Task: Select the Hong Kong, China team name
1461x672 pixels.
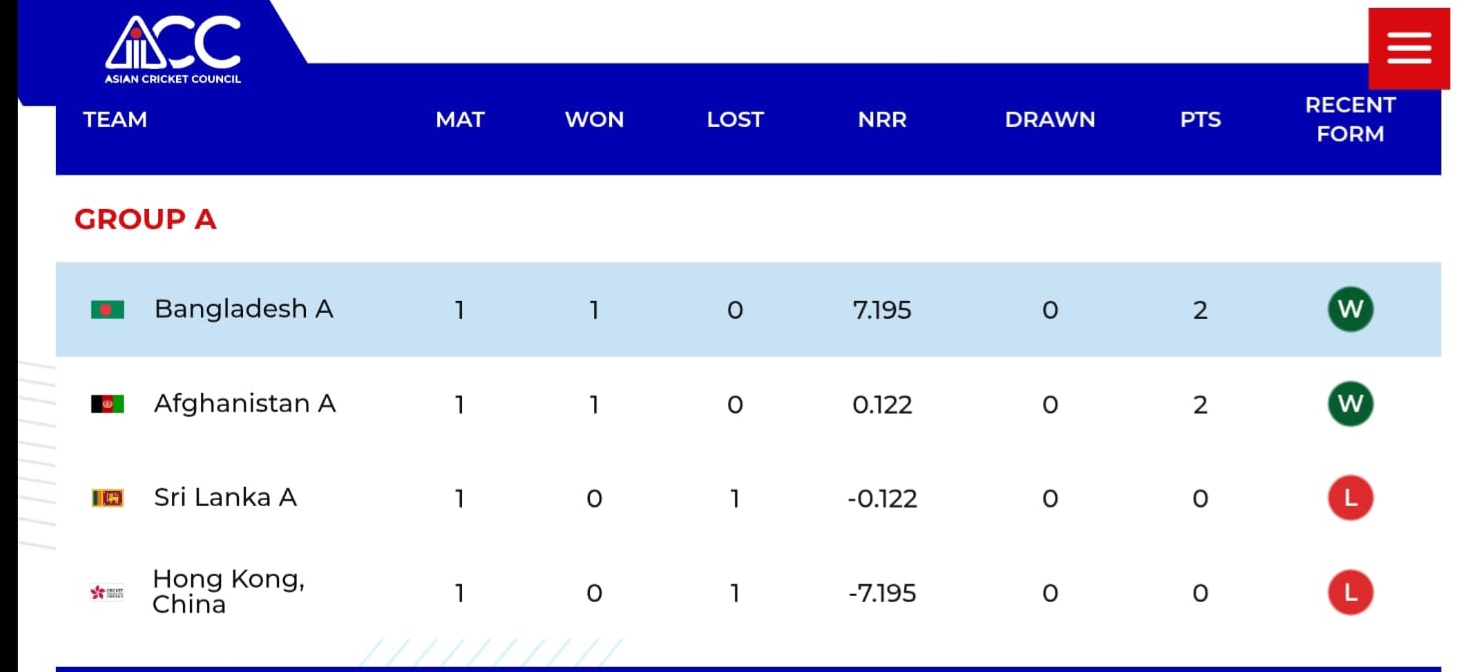Action: (228, 592)
